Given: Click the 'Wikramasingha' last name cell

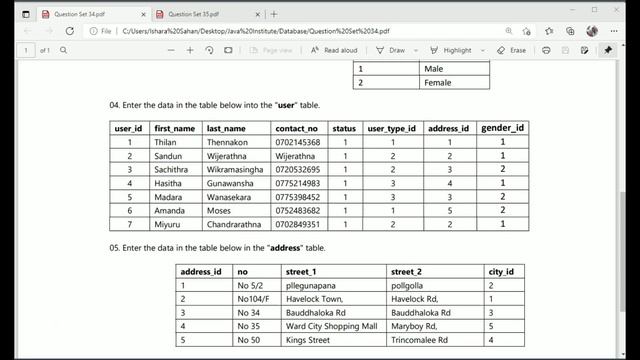Looking at the screenshot, I should pos(235,169).
